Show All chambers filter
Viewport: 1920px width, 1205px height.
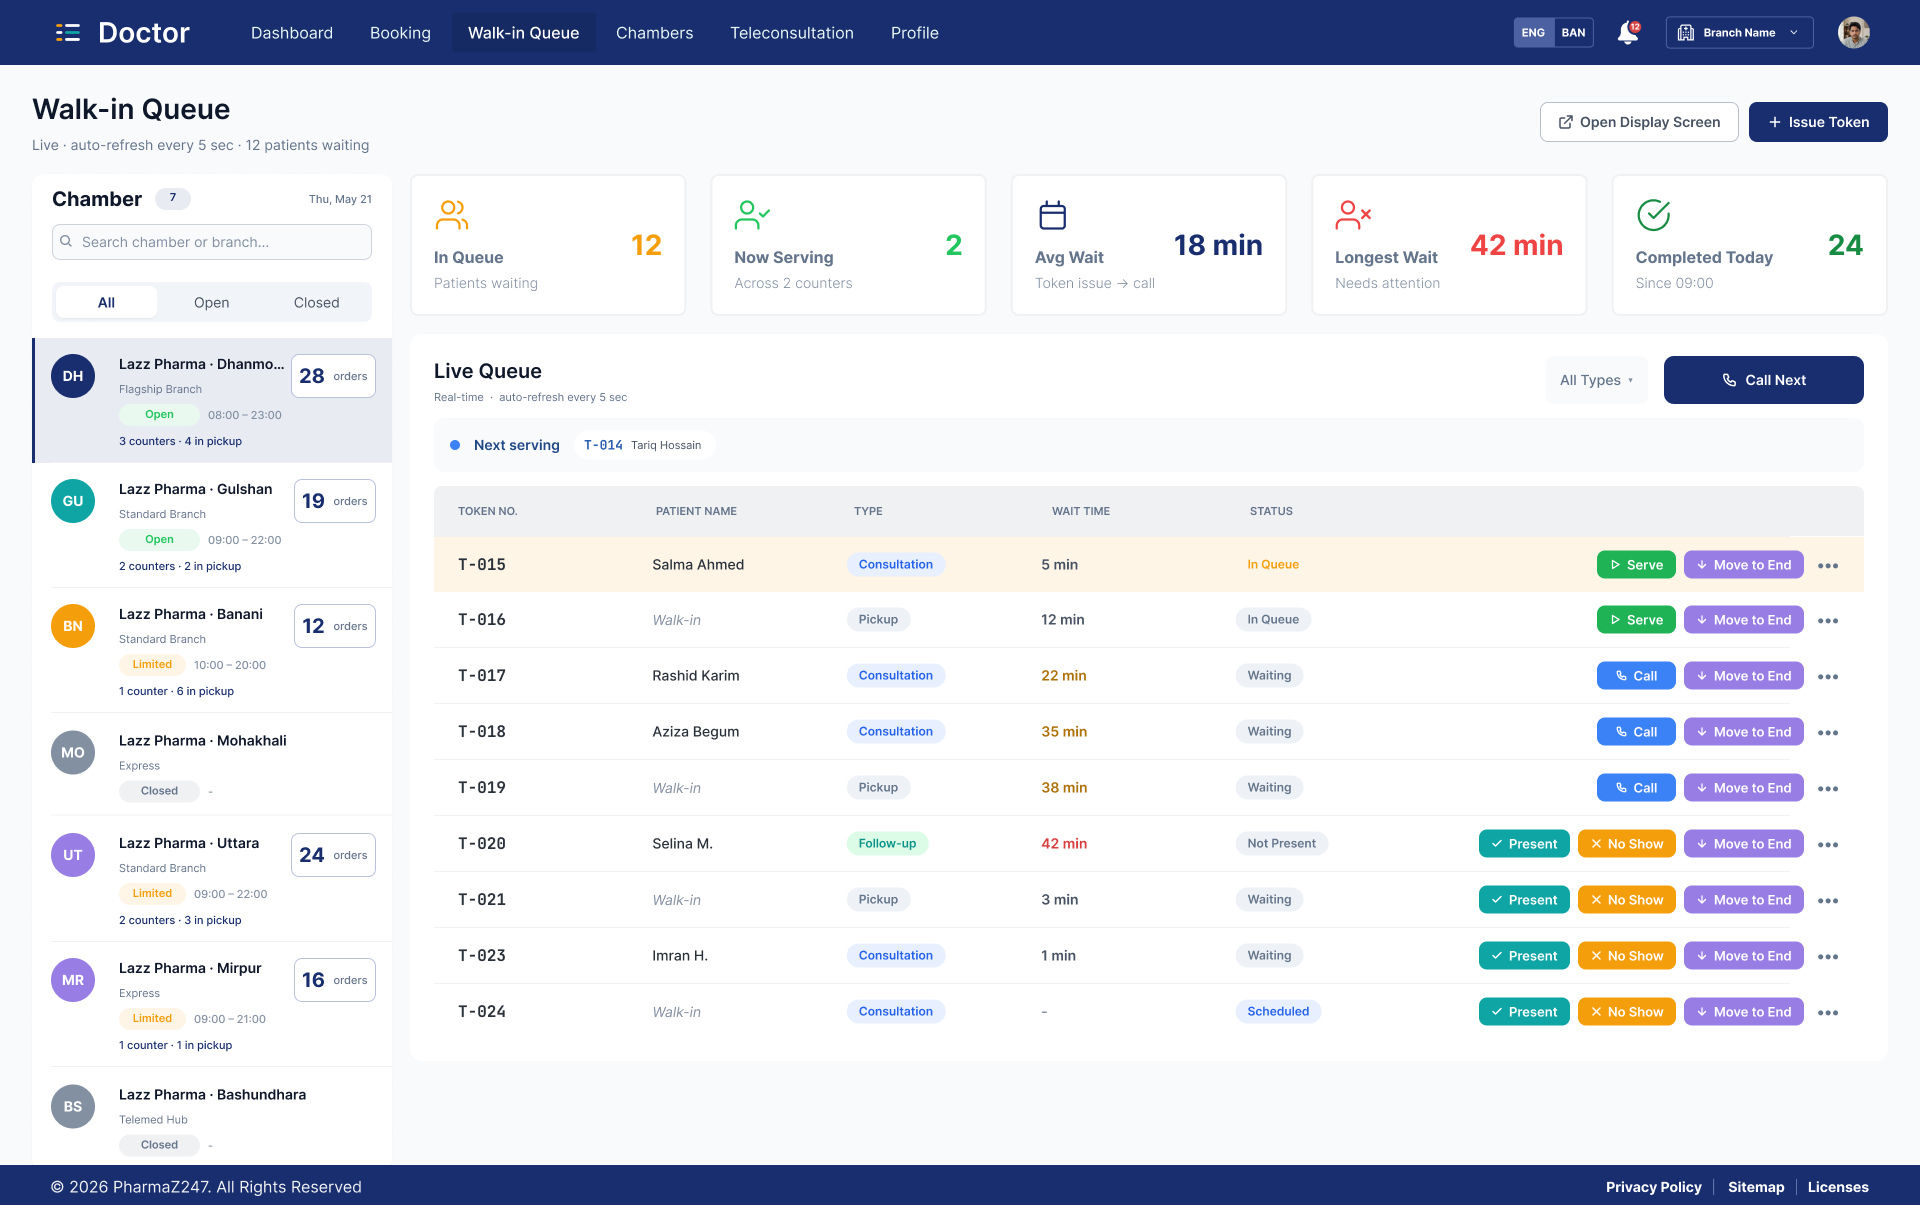click(x=106, y=302)
